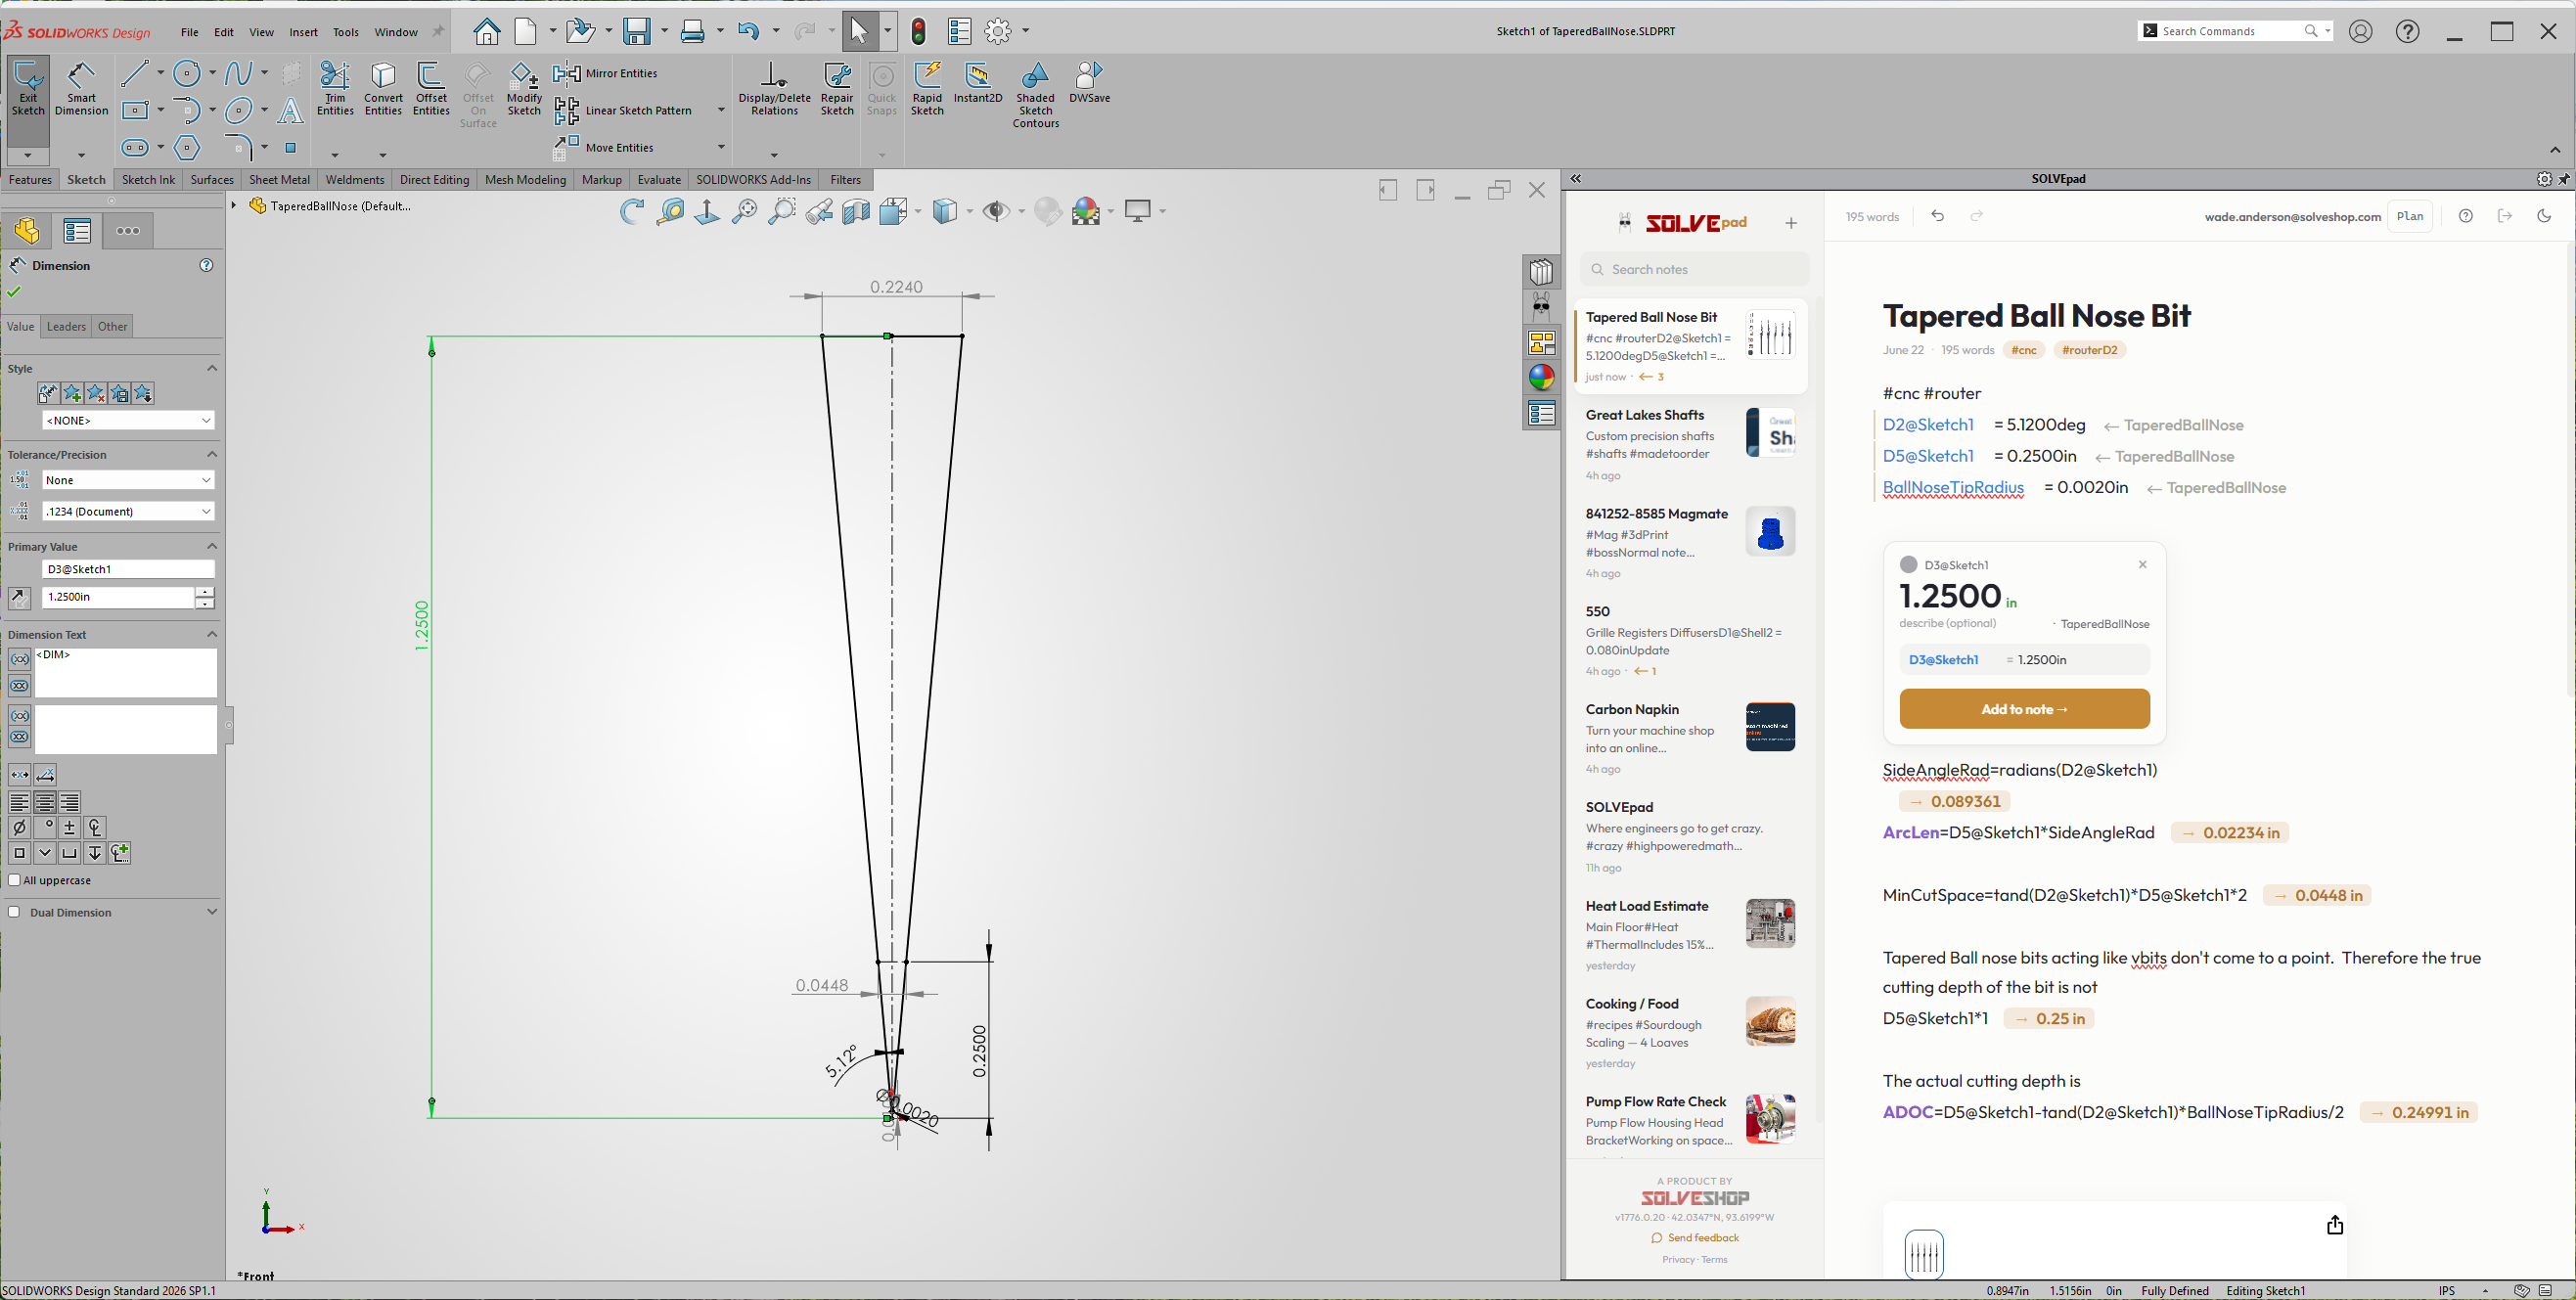Viewport: 2576px width, 1300px height.
Task: Click Mirror Entities
Action: [x=606, y=73]
